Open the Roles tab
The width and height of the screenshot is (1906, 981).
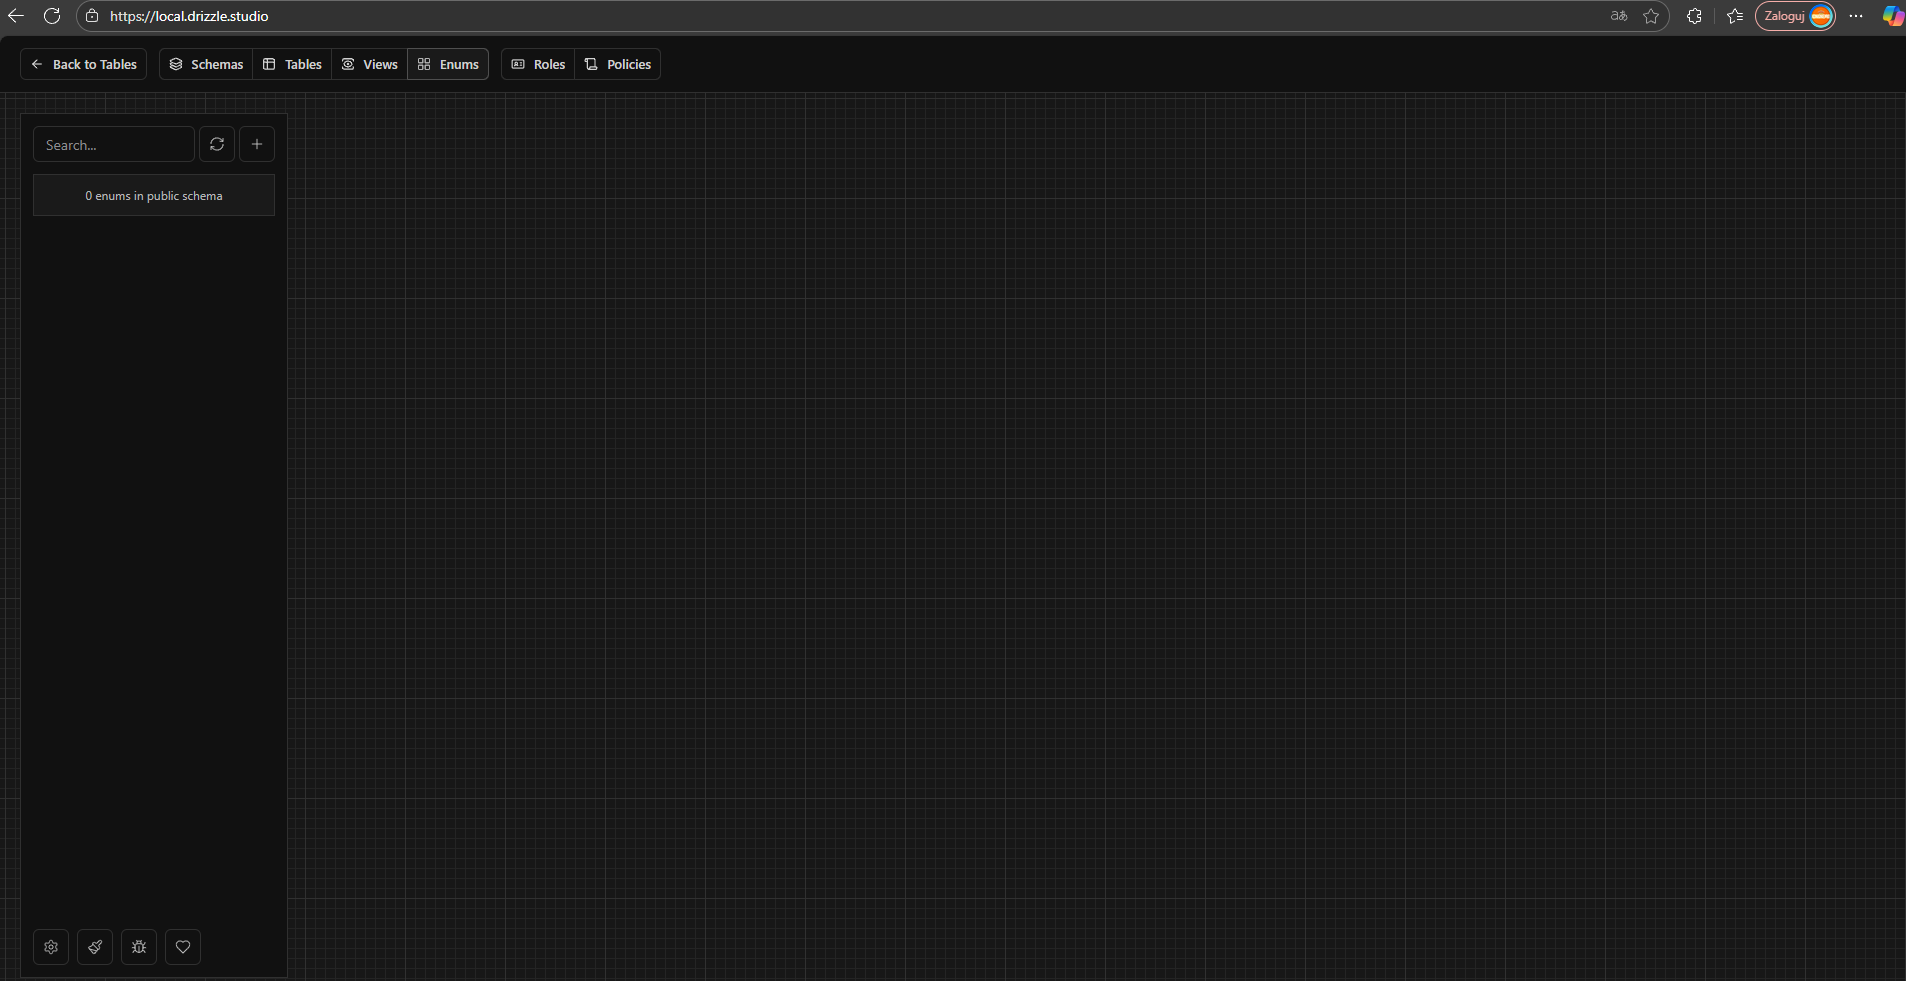click(538, 64)
